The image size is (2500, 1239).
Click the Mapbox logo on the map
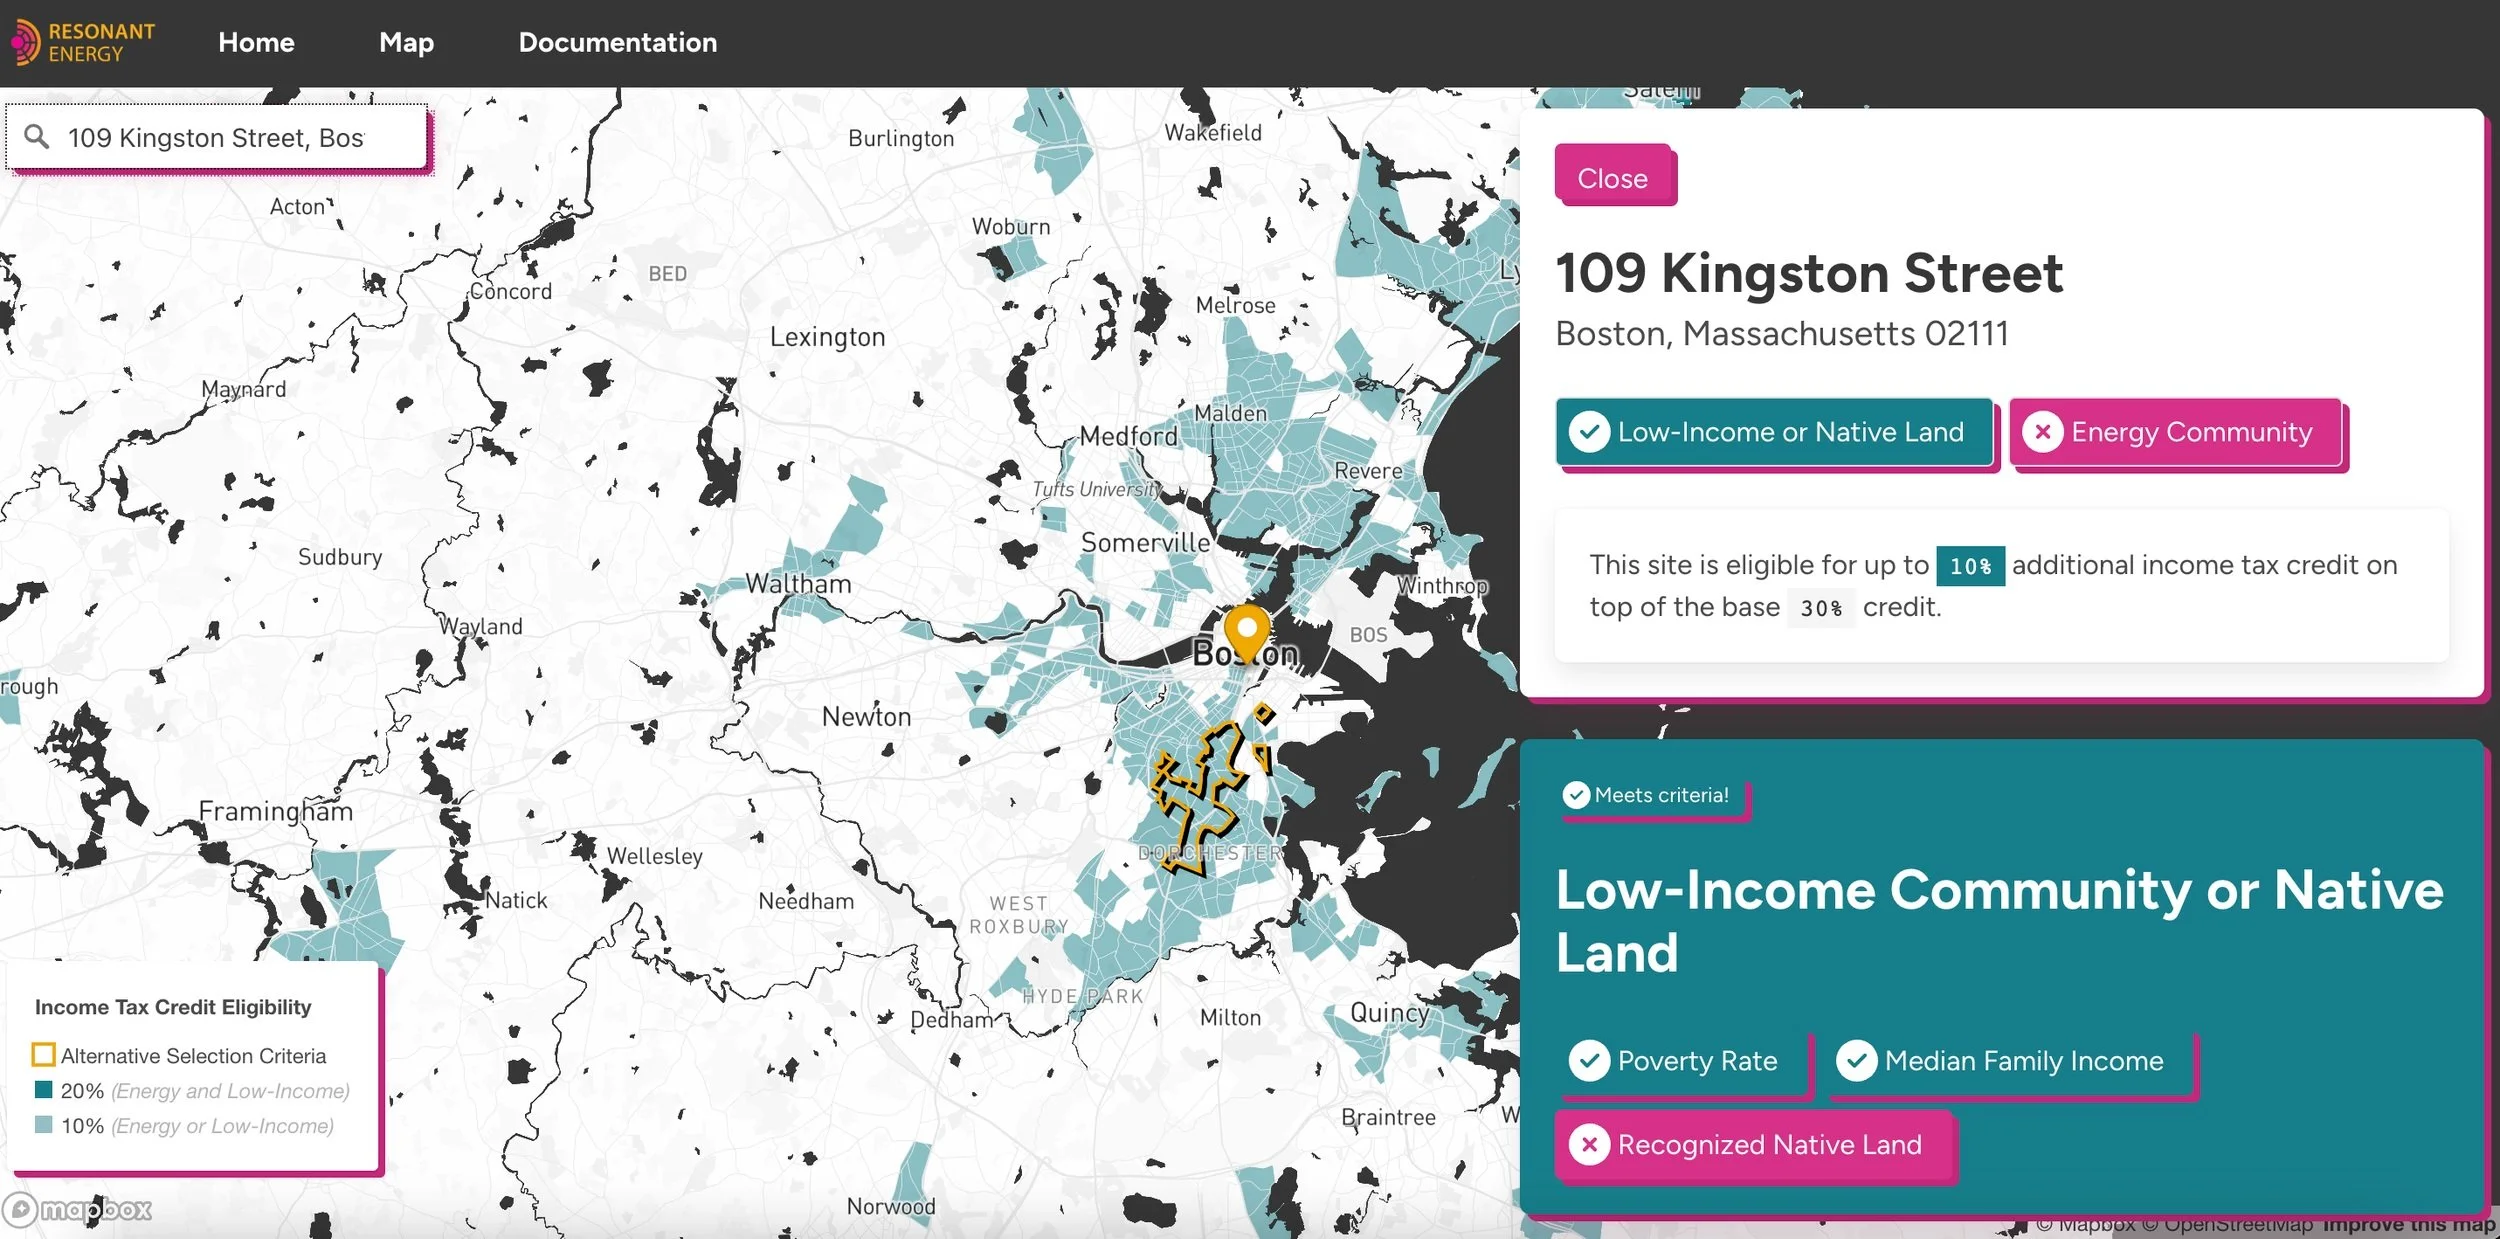[77, 1209]
